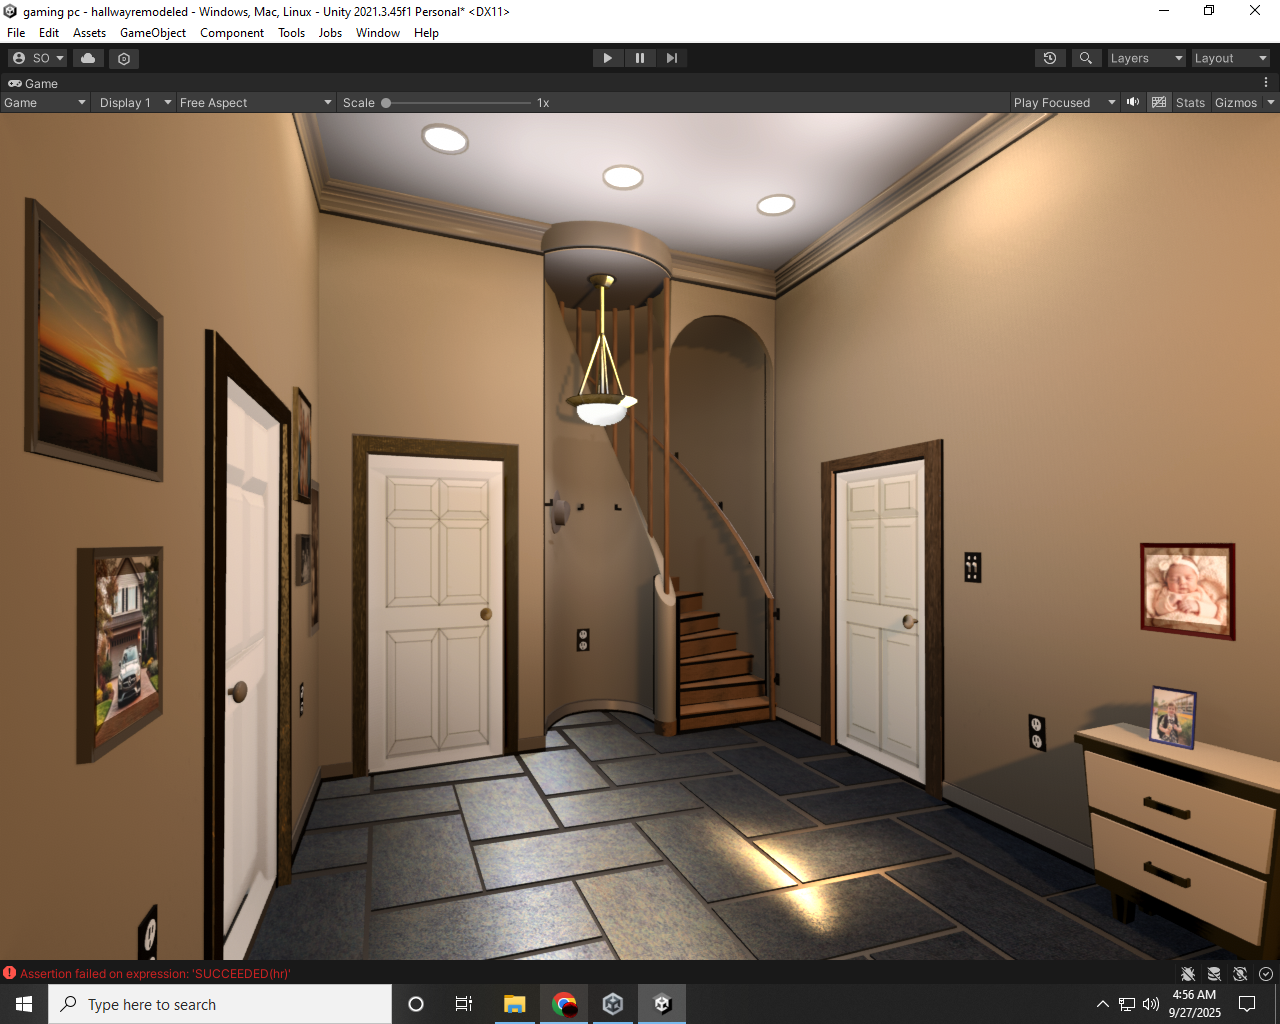Open the Display 1 dropdown

(134, 102)
